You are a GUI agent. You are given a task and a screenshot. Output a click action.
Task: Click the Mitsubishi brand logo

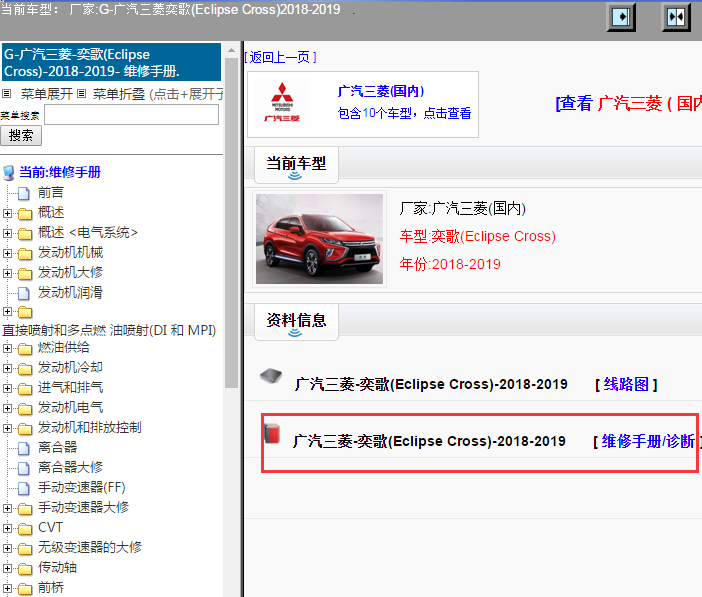coord(282,103)
